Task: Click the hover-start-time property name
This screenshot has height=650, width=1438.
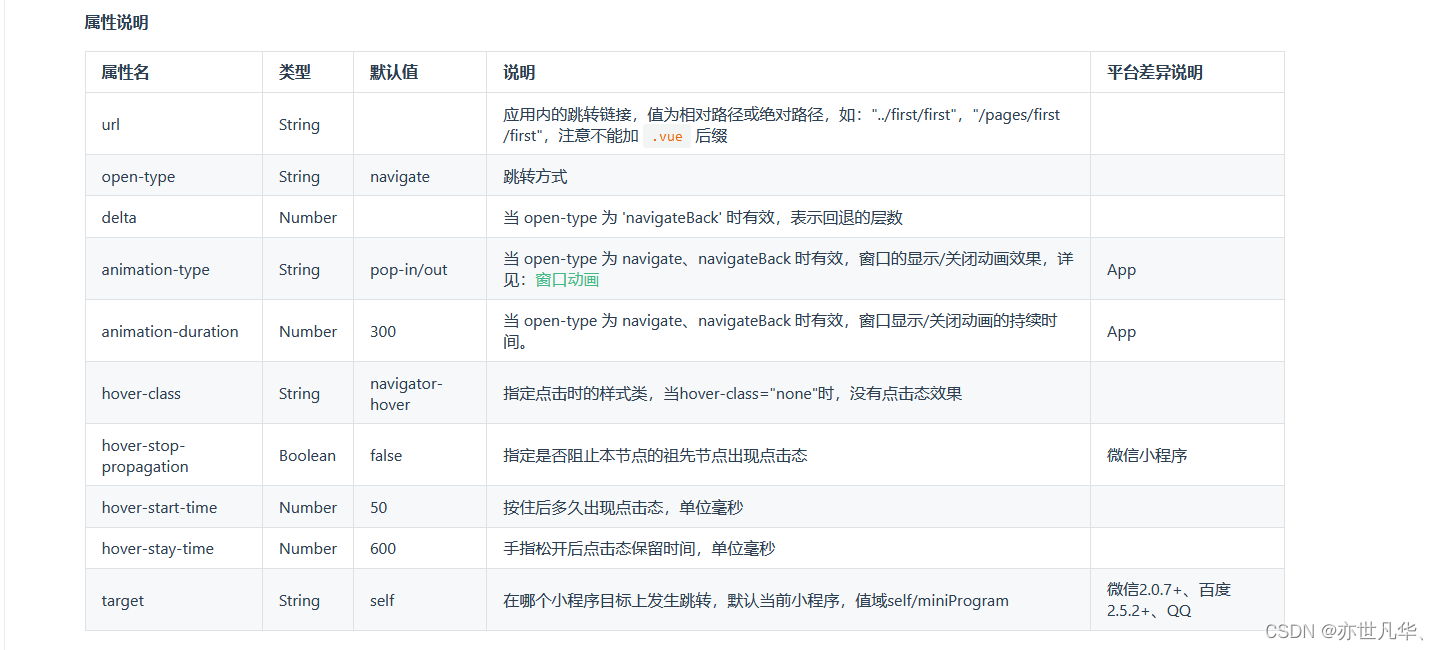Action: [159, 508]
